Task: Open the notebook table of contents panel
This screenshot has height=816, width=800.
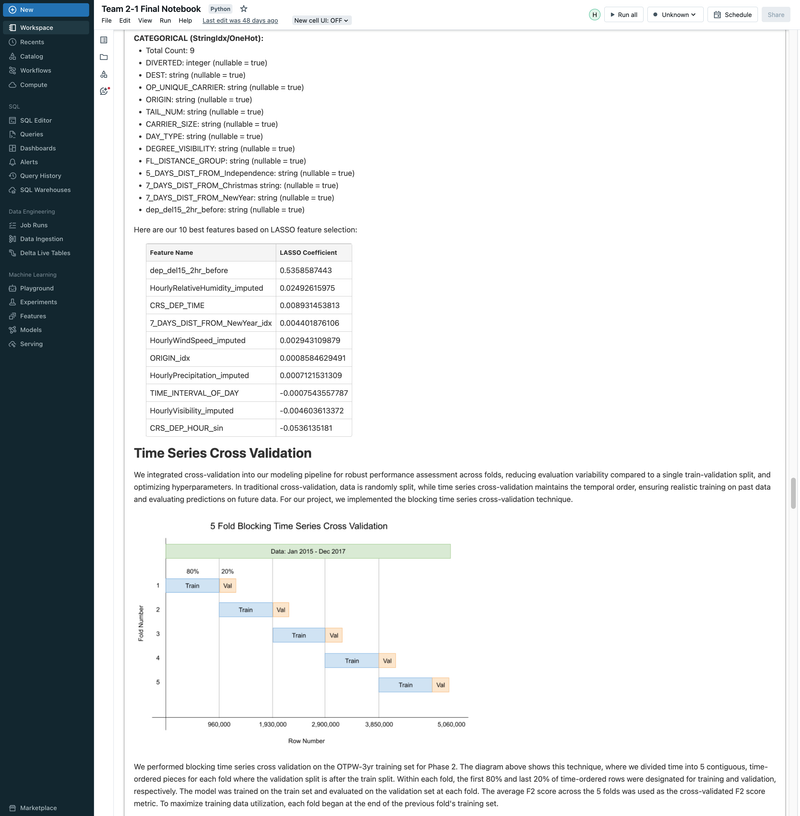Action: (104, 39)
